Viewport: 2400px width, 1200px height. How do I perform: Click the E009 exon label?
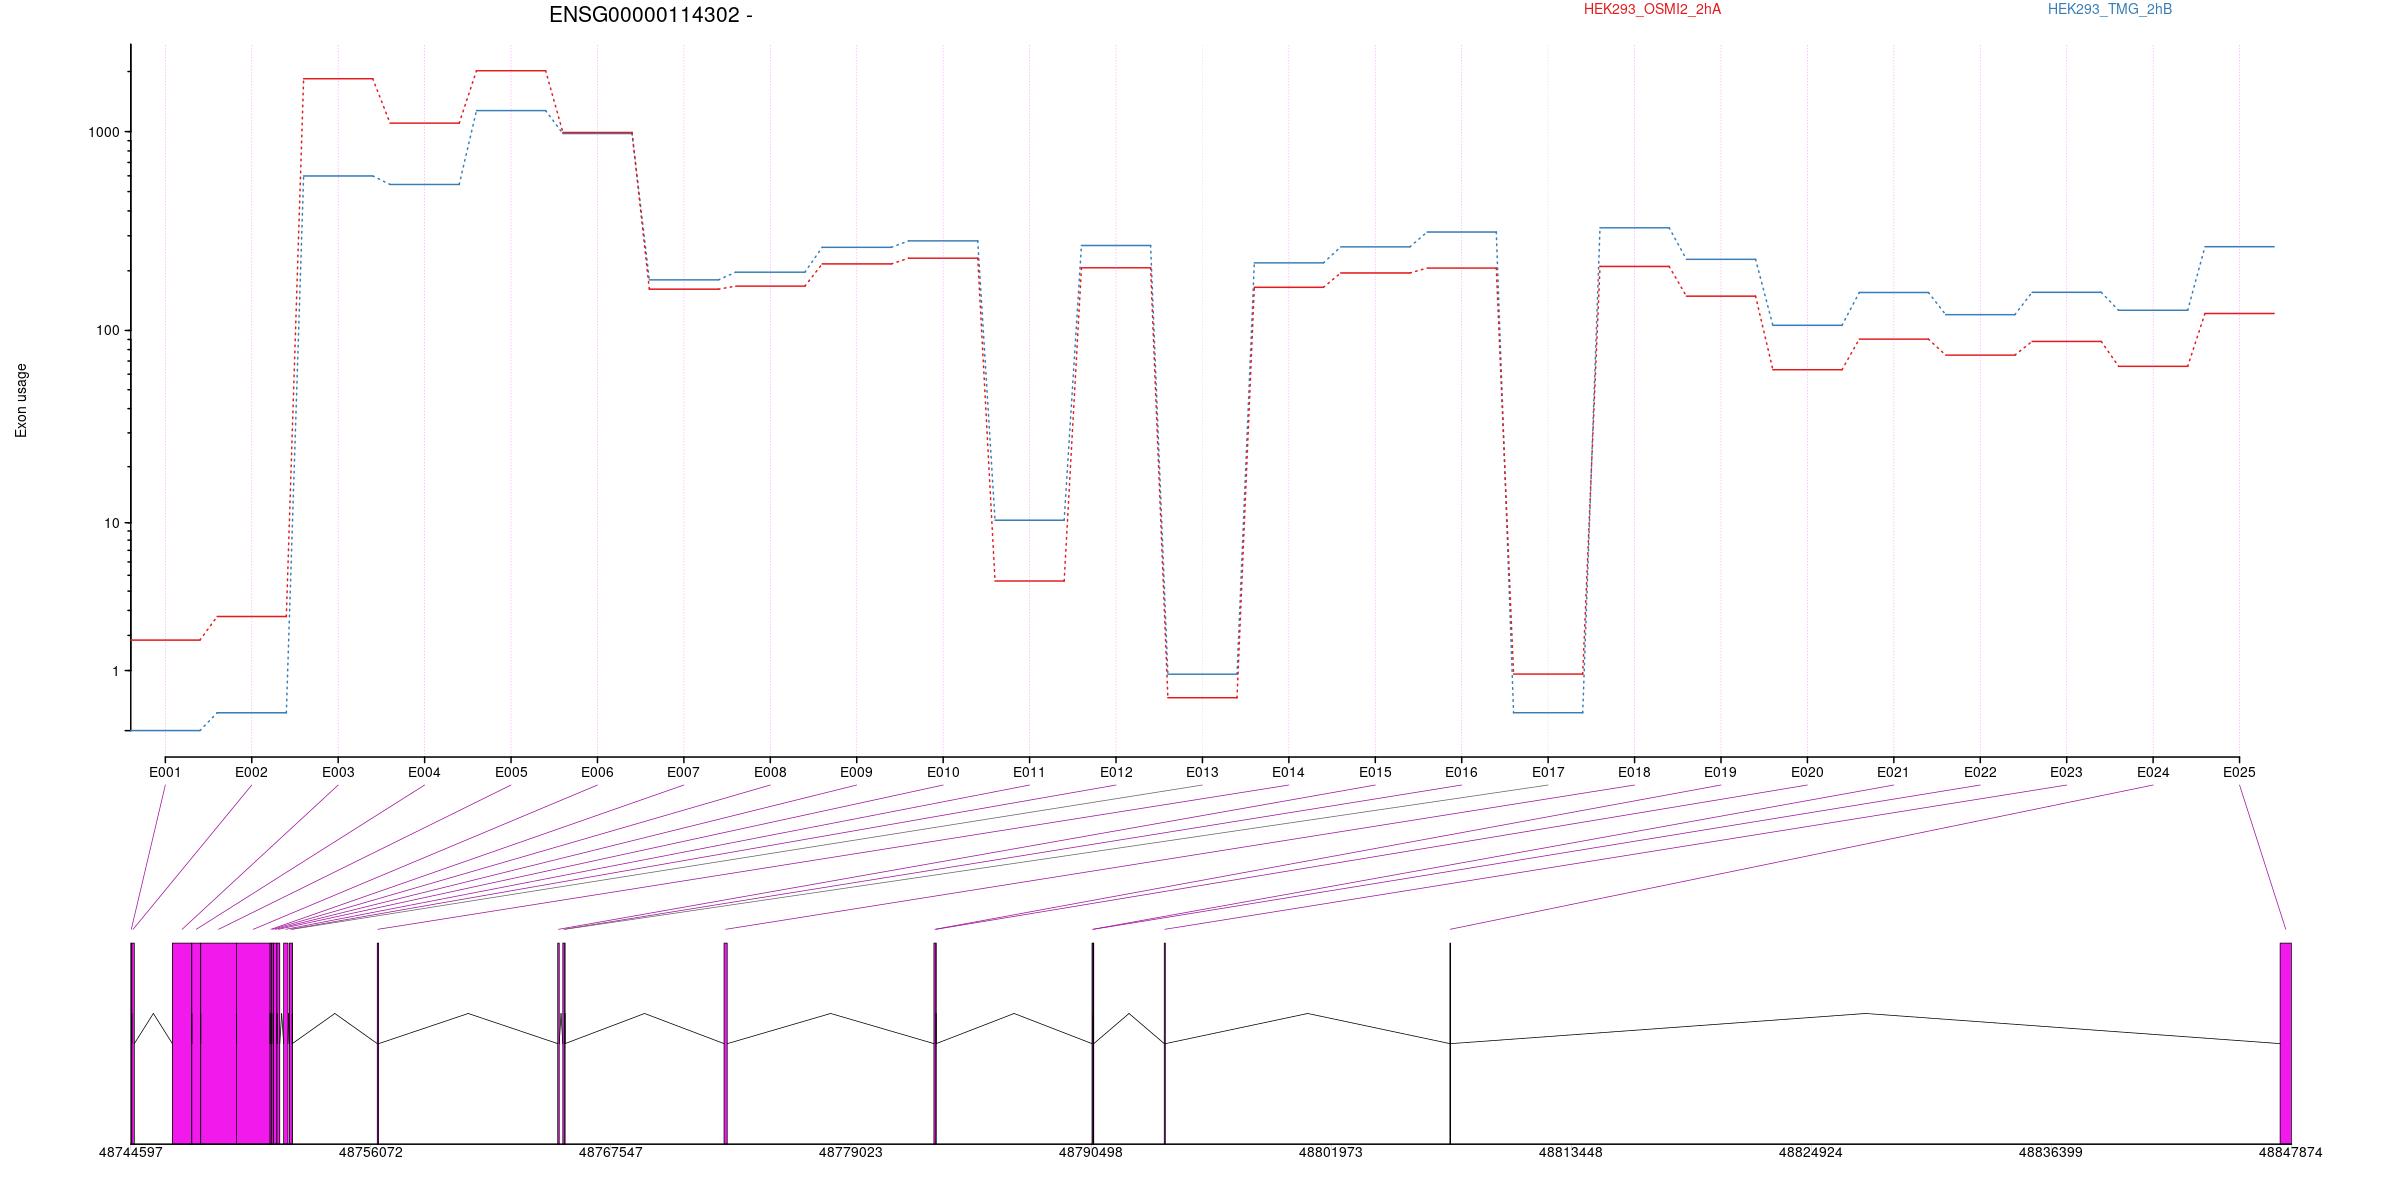pos(856,772)
